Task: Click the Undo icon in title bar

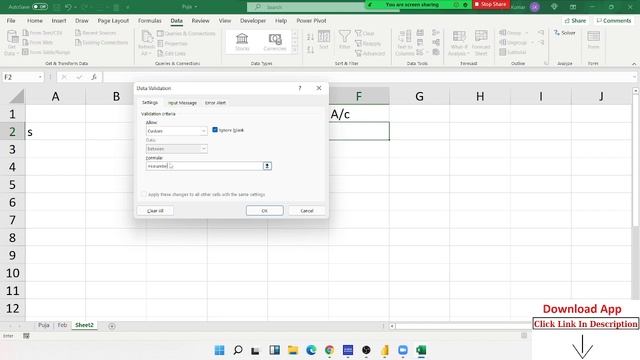Action: pos(68,7)
